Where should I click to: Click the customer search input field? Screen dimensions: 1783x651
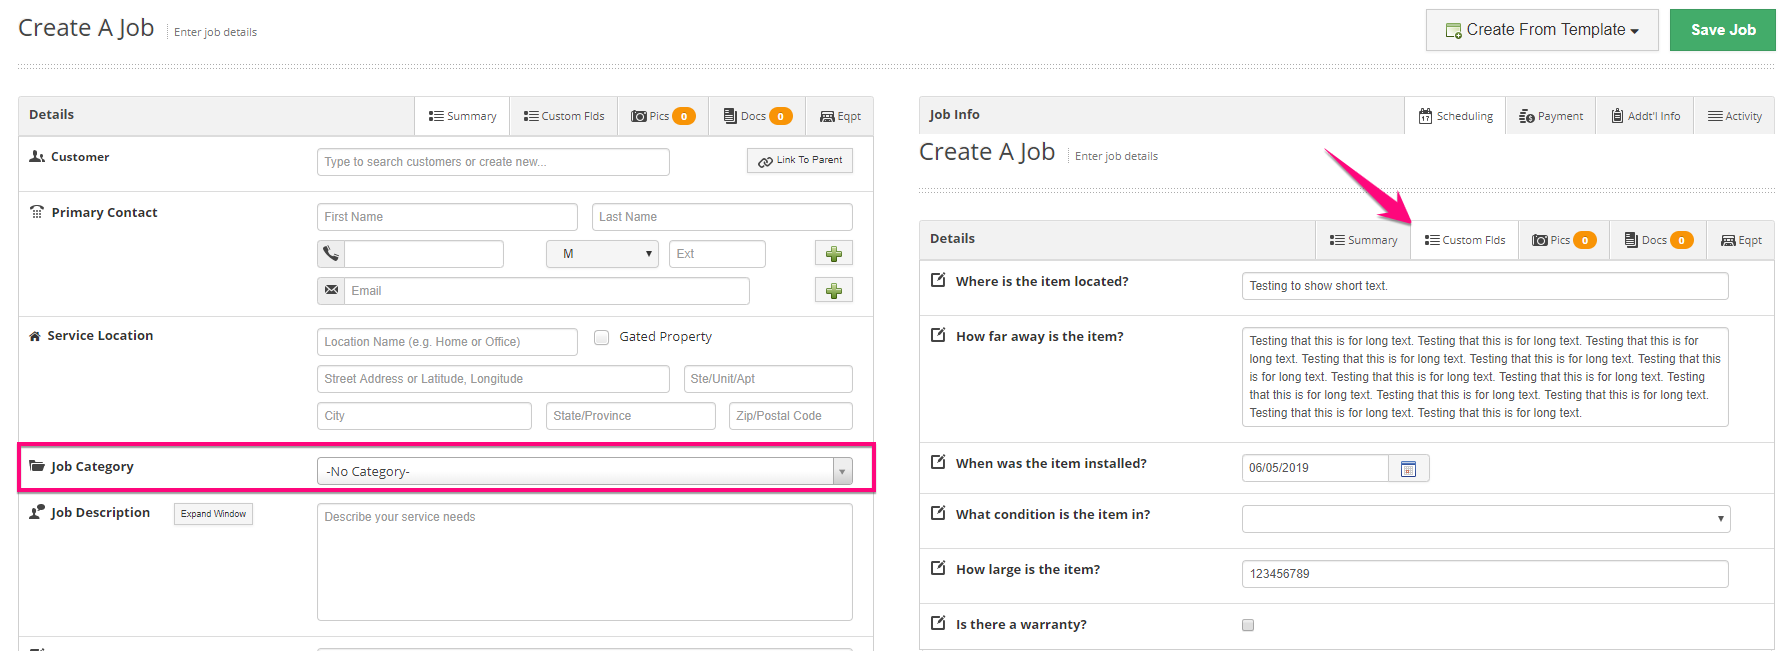click(493, 162)
